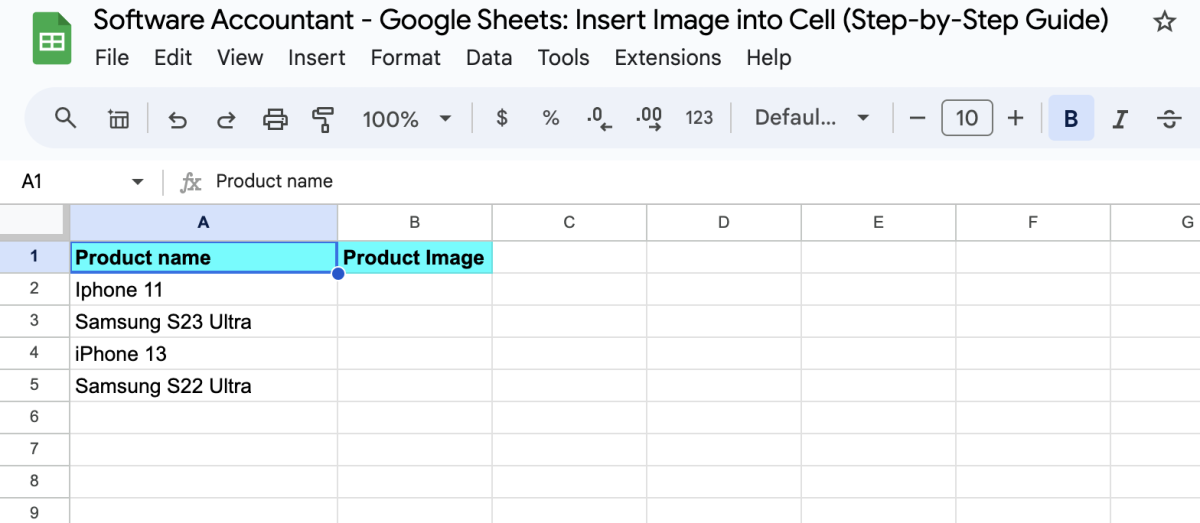Screen dimensions: 1200x523
Task: Select column C header
Action: pyautogui.click(x=569, y=222)
